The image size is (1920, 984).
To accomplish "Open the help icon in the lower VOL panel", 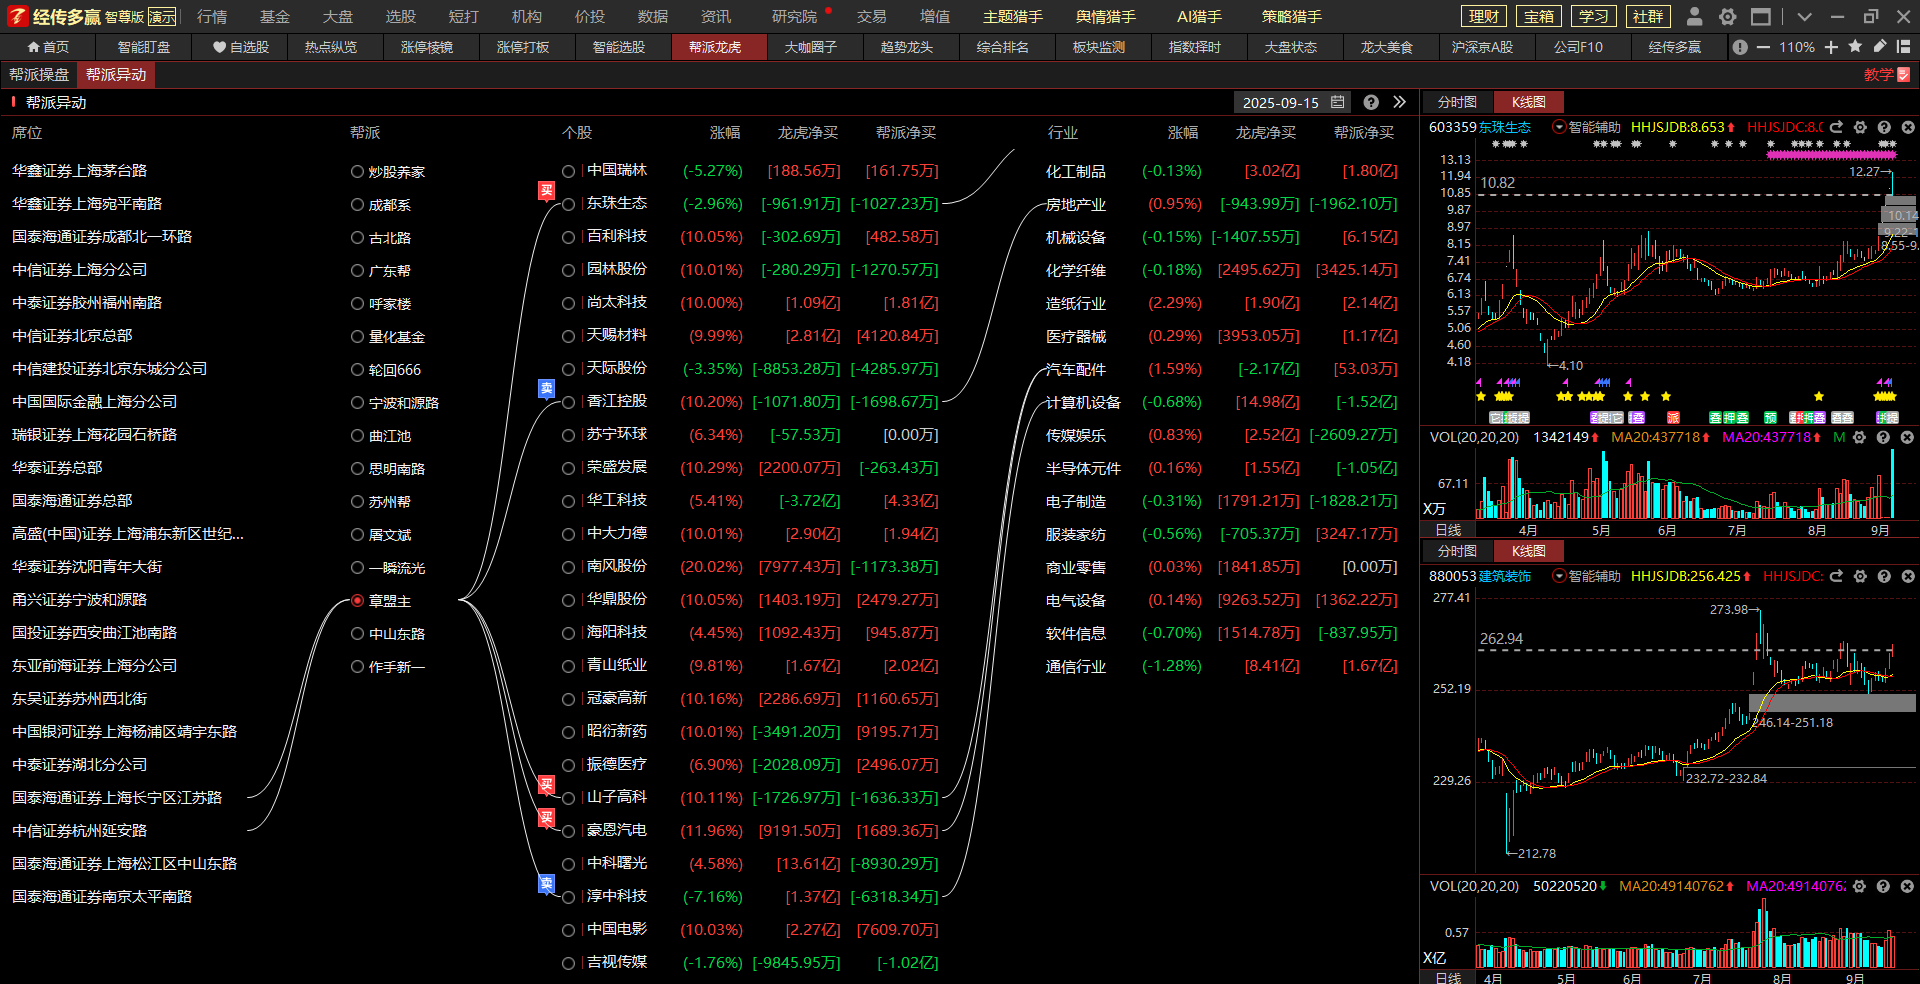I will [1883, 886].
